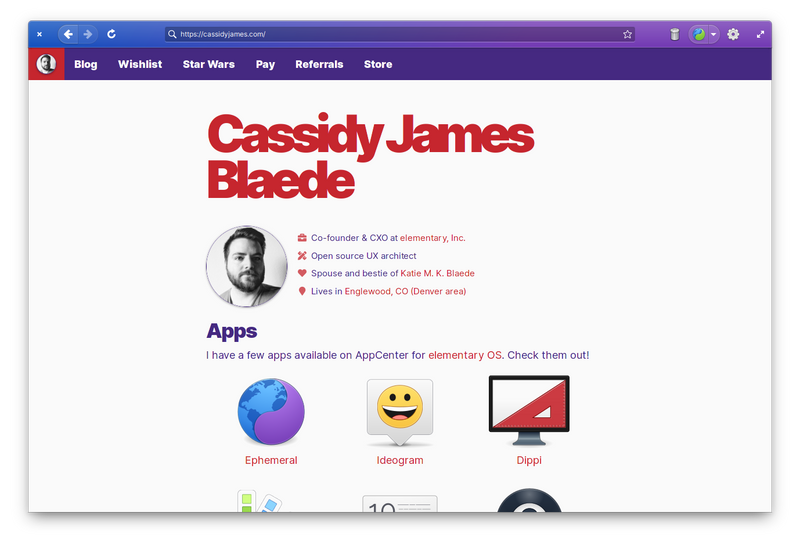Viewport: 800px width, 548px height.
Task: Click the avatar home logo in navbar
Action: 46,64
